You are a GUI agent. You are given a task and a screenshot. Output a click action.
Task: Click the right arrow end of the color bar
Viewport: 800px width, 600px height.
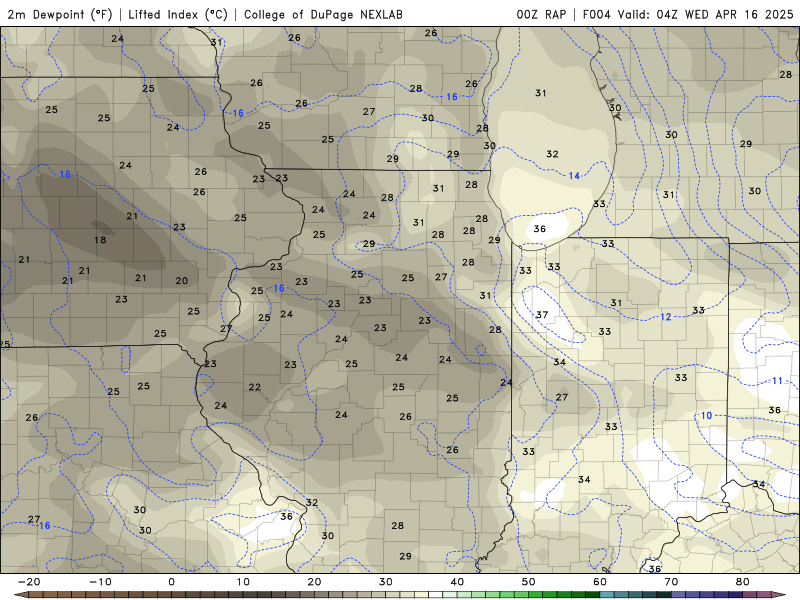tap(779, 595)
